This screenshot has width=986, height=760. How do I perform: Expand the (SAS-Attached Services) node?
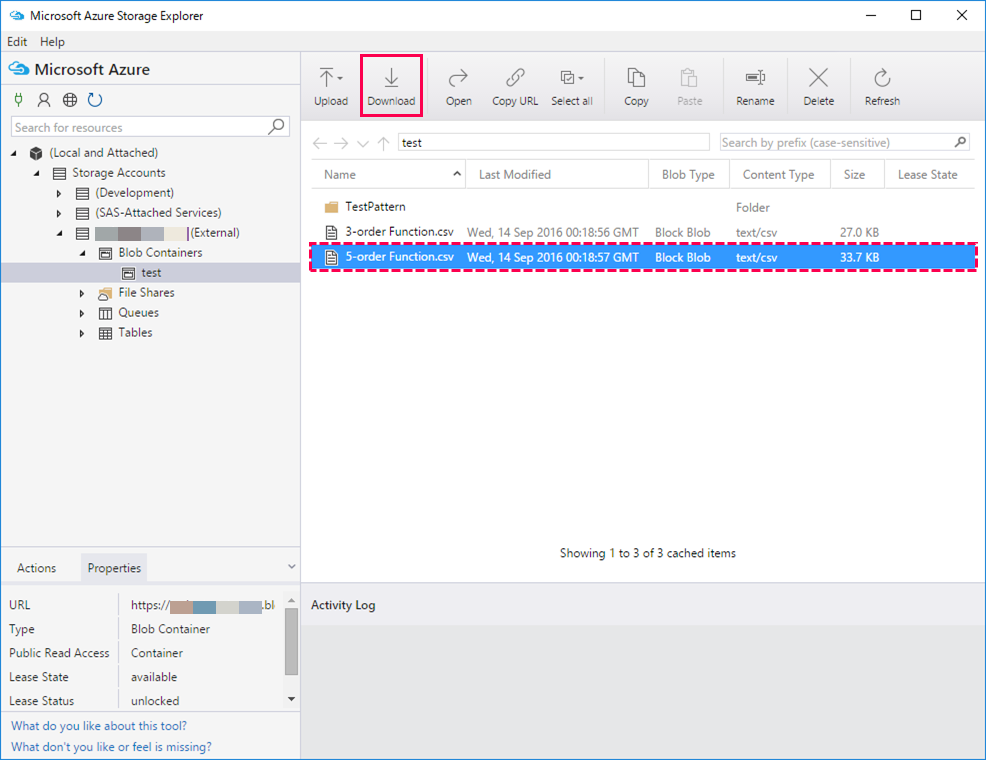[59, 214]
